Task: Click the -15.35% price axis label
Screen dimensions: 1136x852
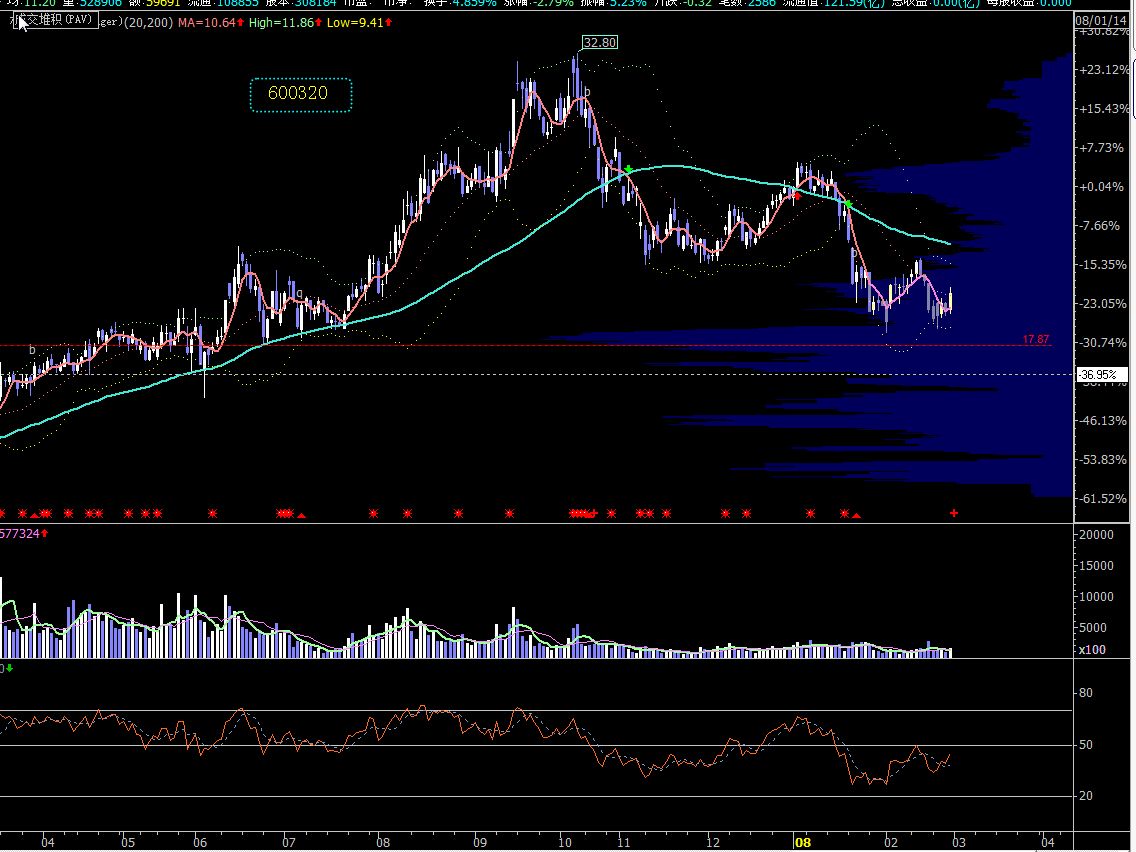Action: pos(1104,264)
